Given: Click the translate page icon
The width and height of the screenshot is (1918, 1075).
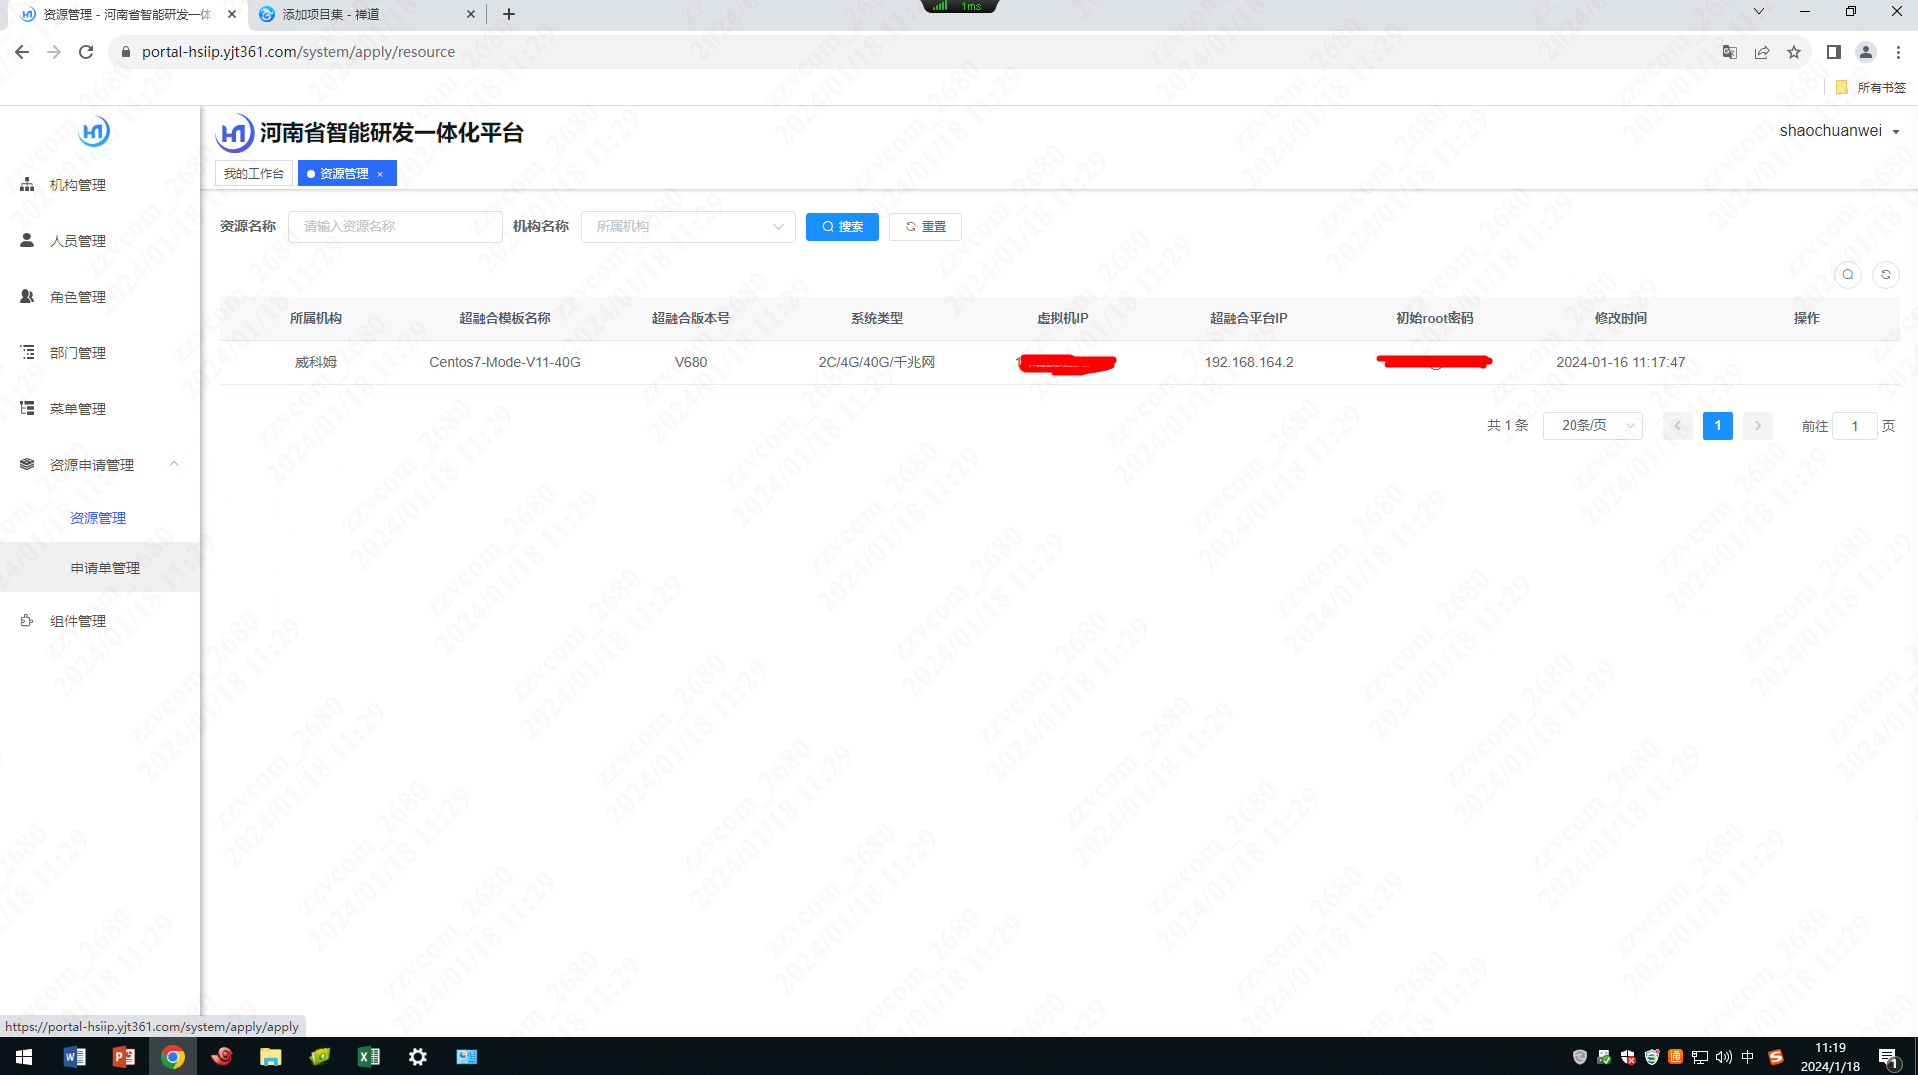Looking at the screenshot, I should coord(1730,52).
